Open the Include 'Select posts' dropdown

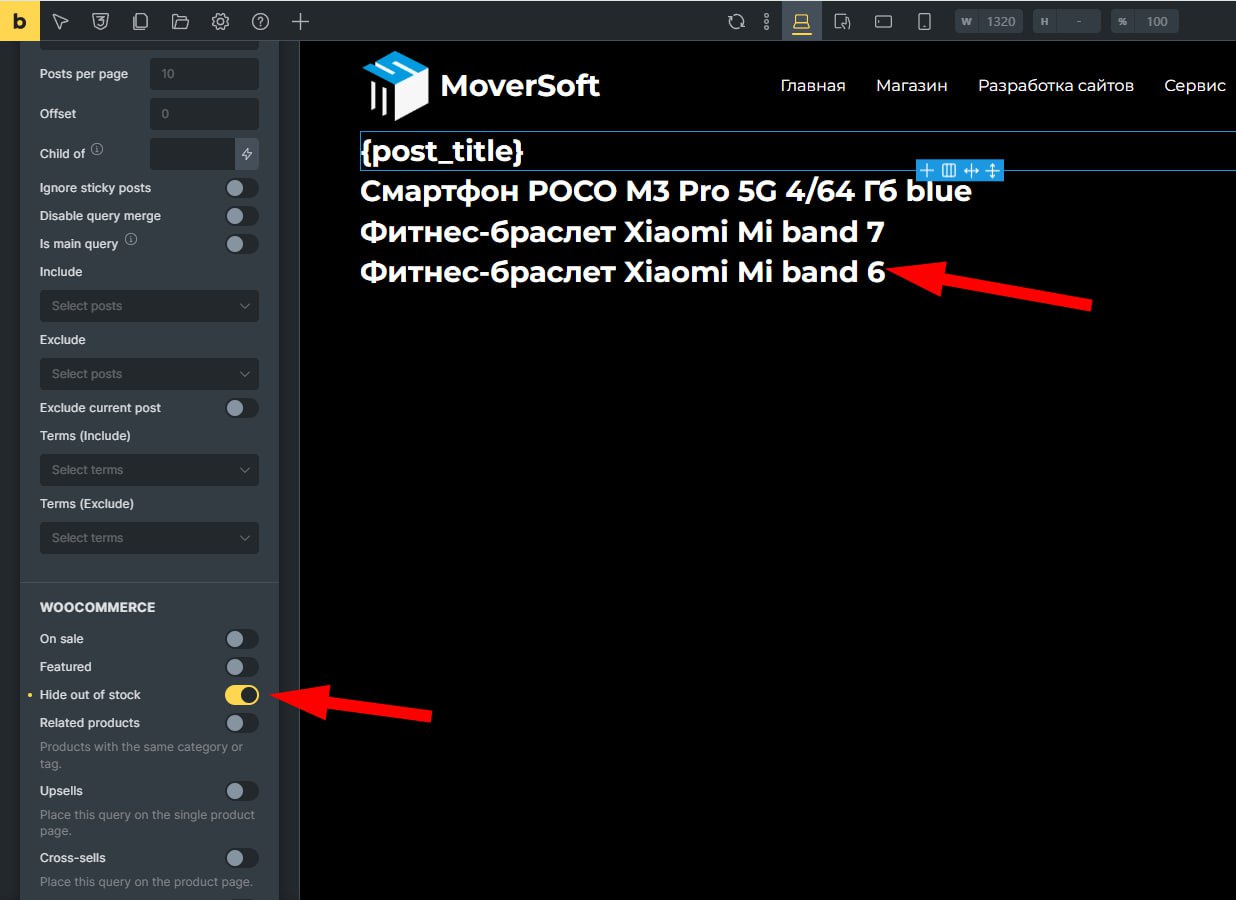149,306
